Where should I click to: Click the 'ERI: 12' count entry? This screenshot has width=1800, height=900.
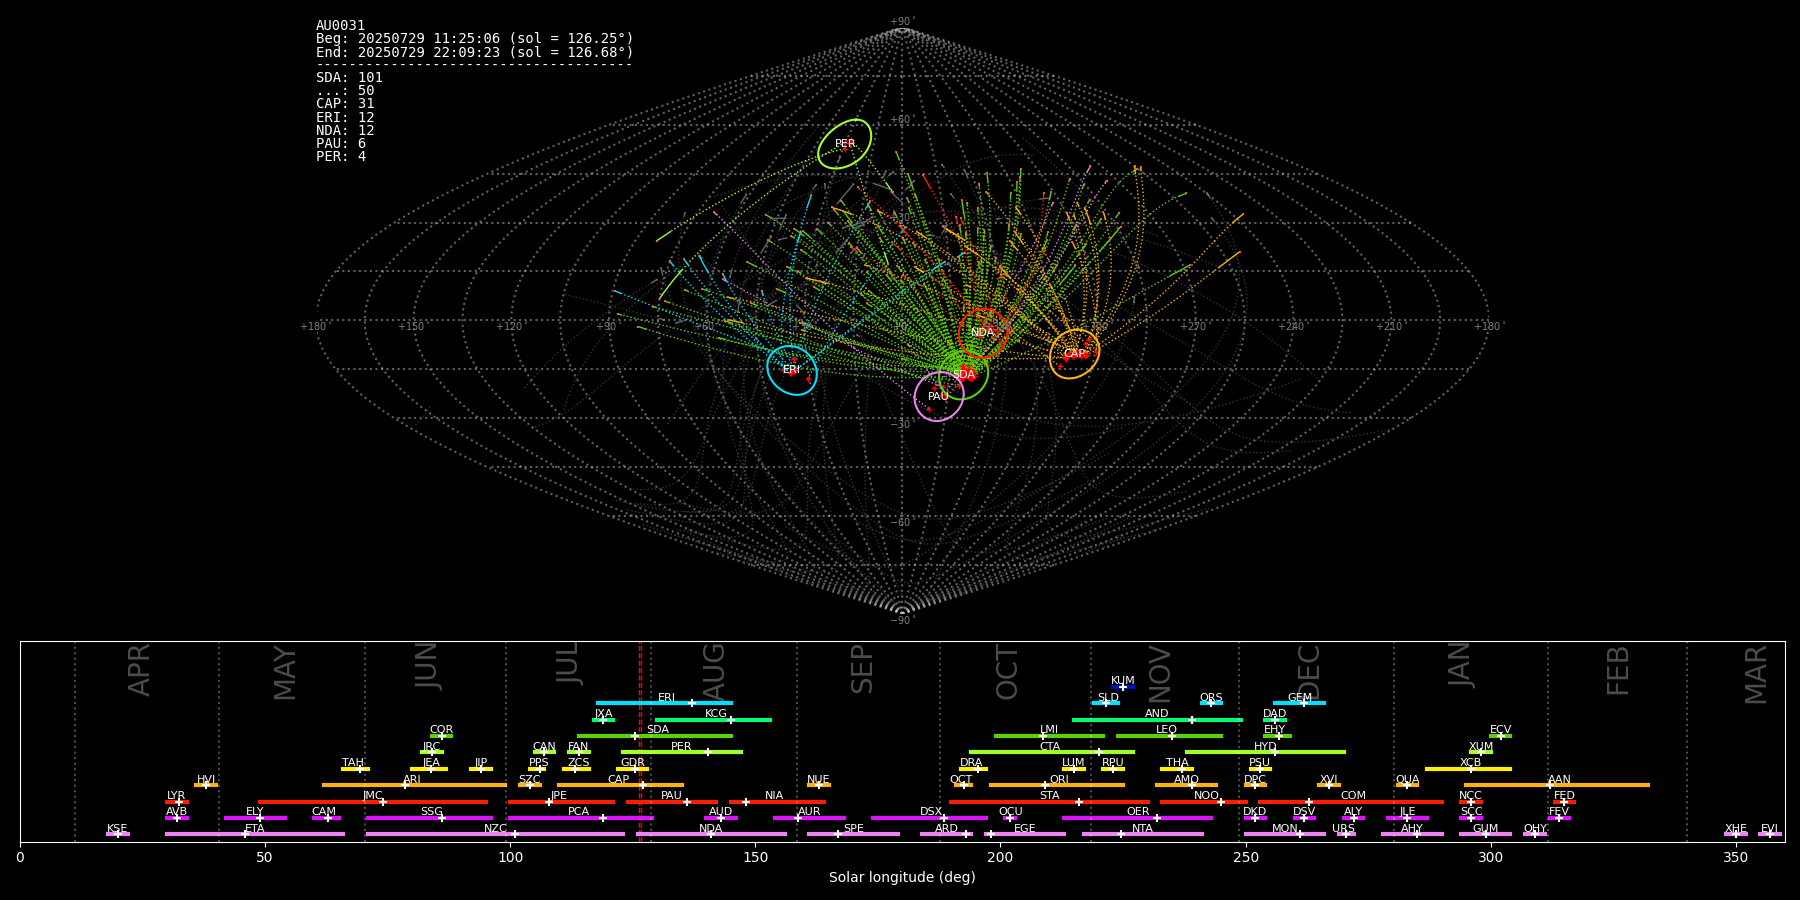pyautogui.click(x=345, y=118)
